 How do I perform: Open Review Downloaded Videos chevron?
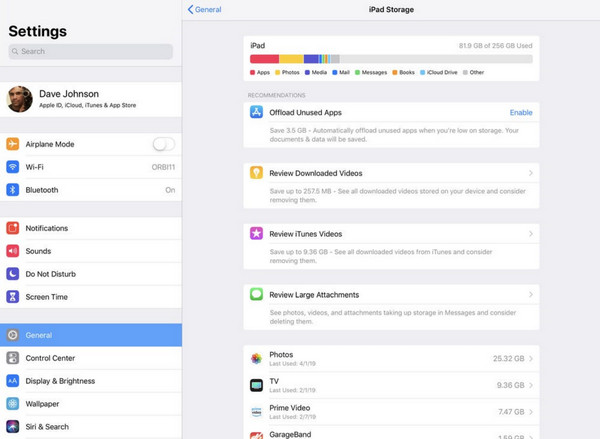click(x=531, y=173)
